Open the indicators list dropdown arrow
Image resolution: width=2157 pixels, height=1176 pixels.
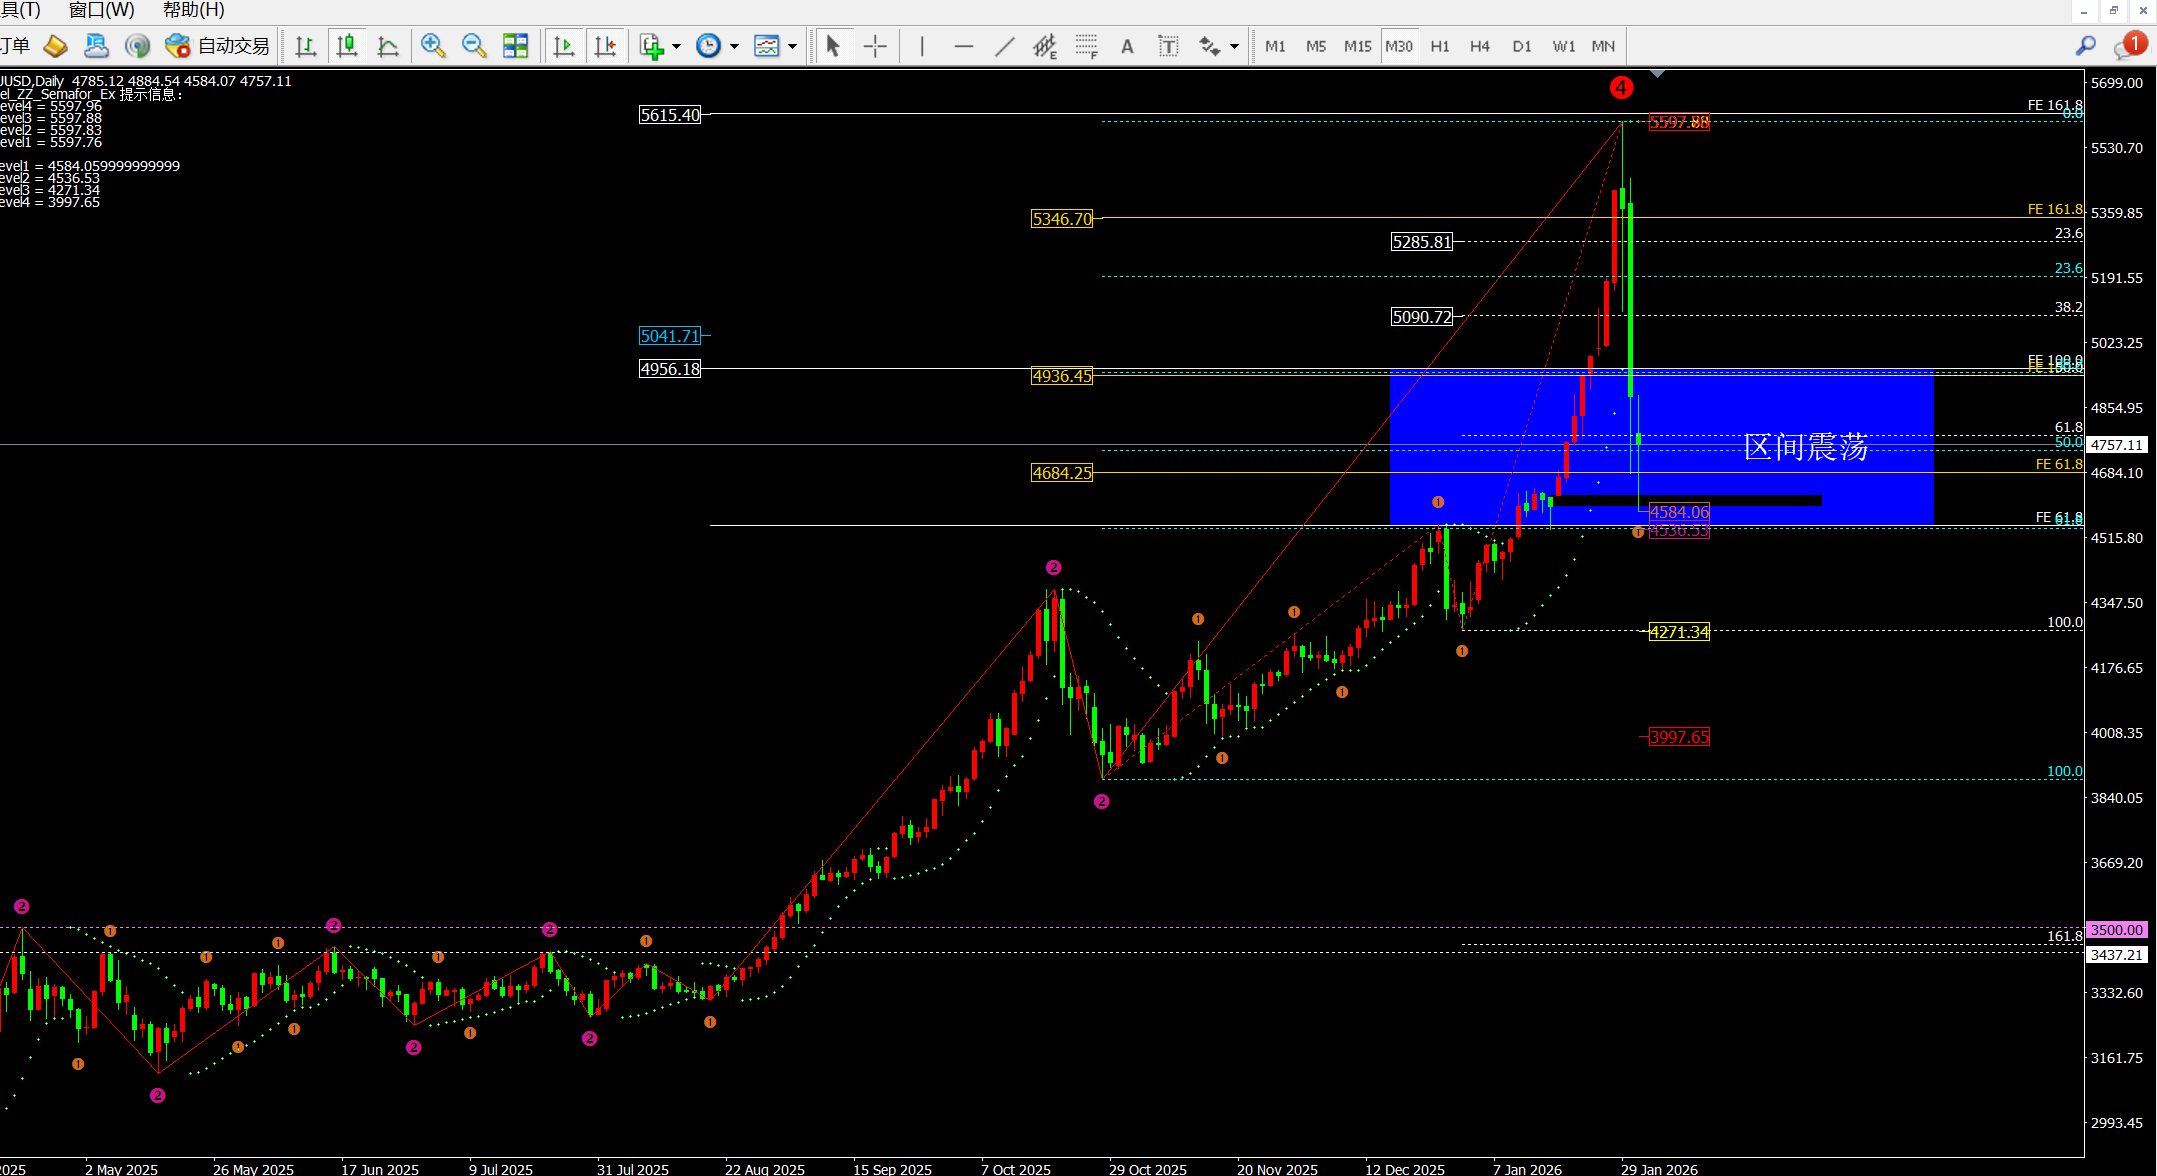click(x=677, y=46)
